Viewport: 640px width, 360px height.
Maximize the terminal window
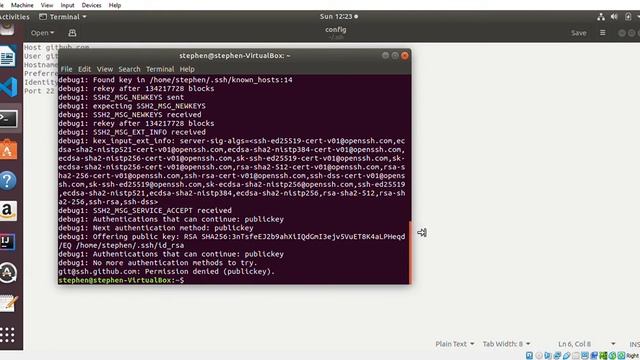point(395,56)
